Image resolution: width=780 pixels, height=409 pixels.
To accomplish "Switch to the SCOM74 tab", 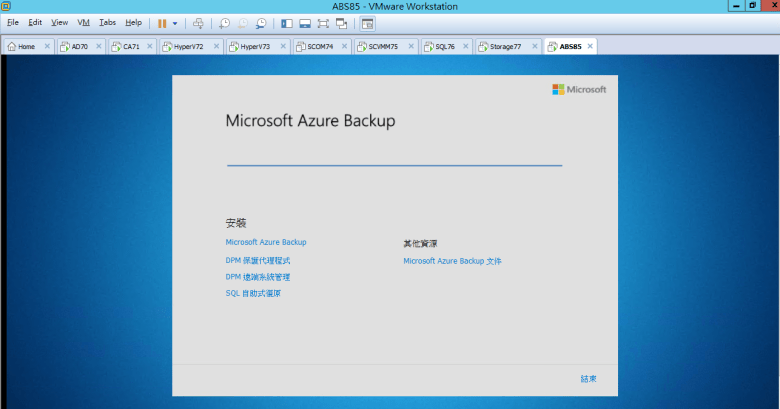I will (x=316, y=46).
